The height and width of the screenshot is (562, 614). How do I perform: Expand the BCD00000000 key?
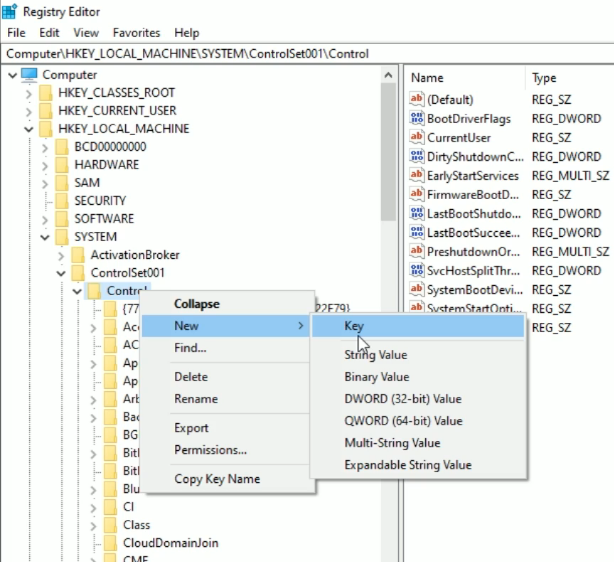(x=45, y=148)
